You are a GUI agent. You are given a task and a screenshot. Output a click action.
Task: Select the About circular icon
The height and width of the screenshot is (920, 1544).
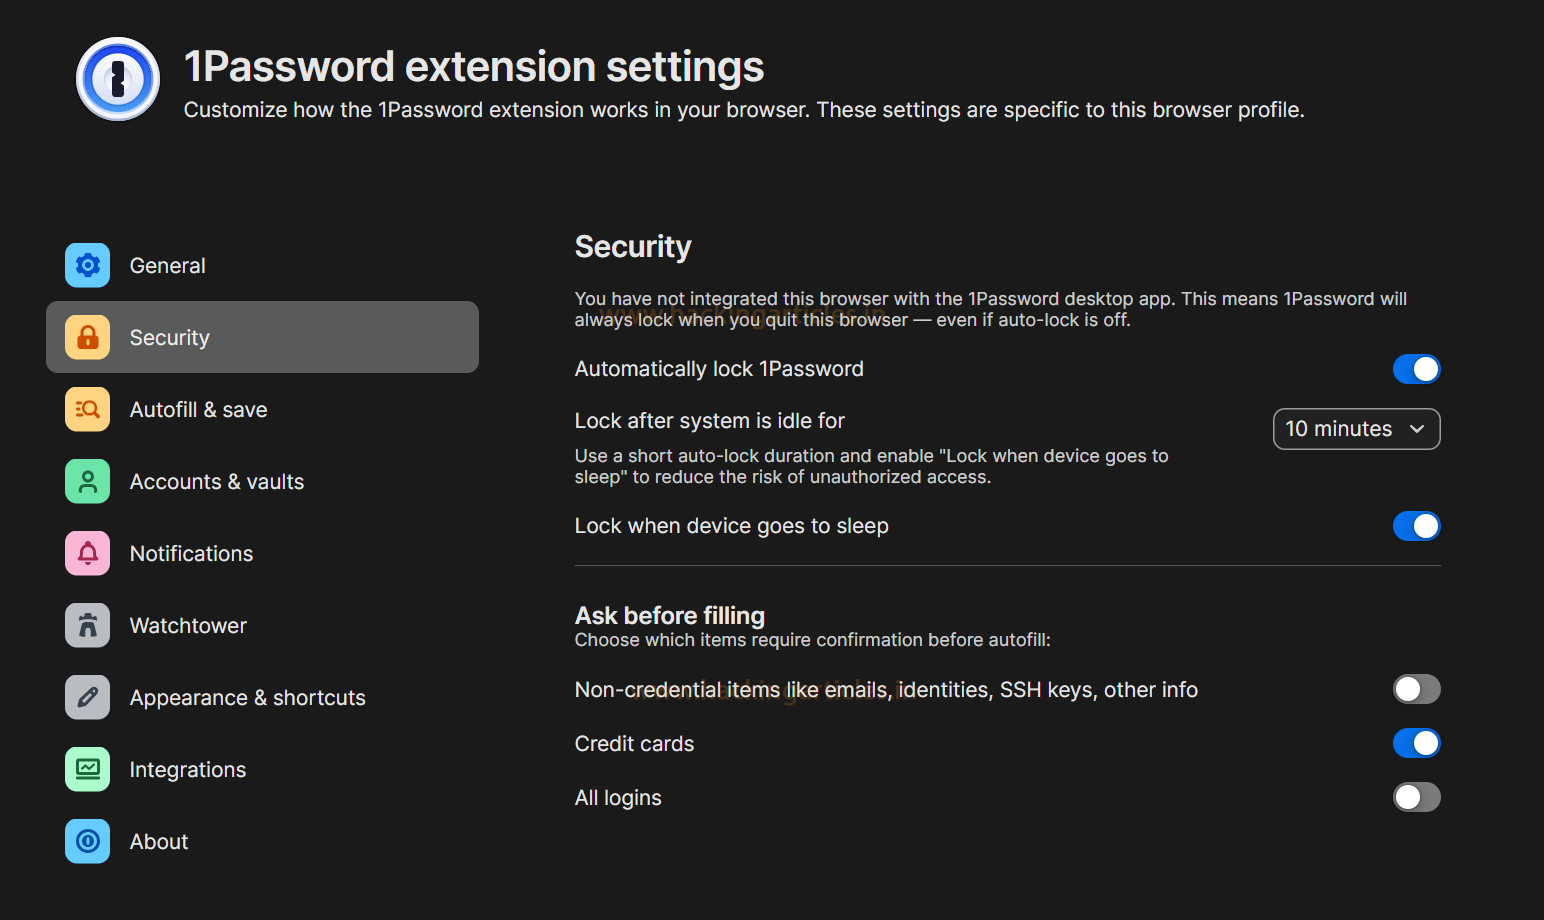pyautogui.click(x=88, y=841)
